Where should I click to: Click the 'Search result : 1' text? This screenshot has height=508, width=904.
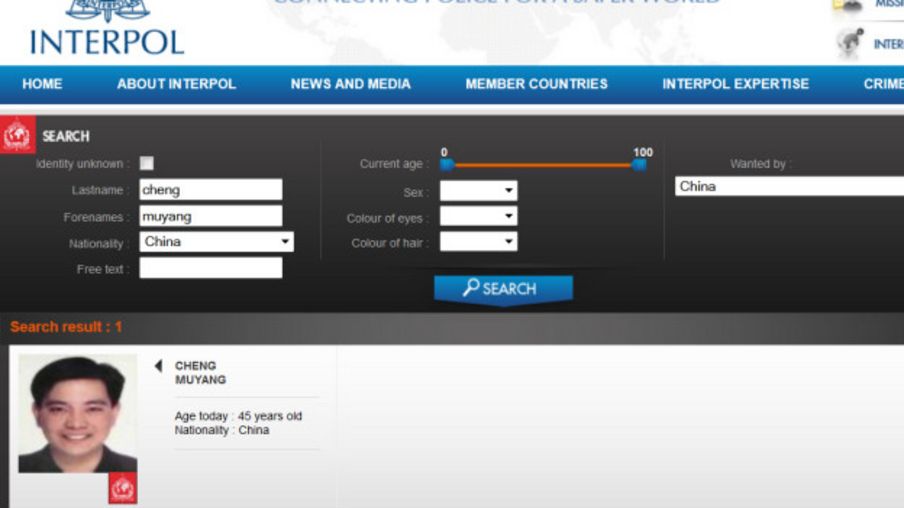pyautogui.click(x=66, y=327)
